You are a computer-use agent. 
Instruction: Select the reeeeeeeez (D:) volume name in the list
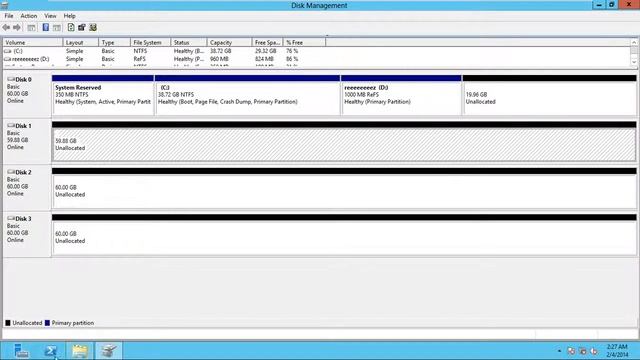tap(31, 59)
